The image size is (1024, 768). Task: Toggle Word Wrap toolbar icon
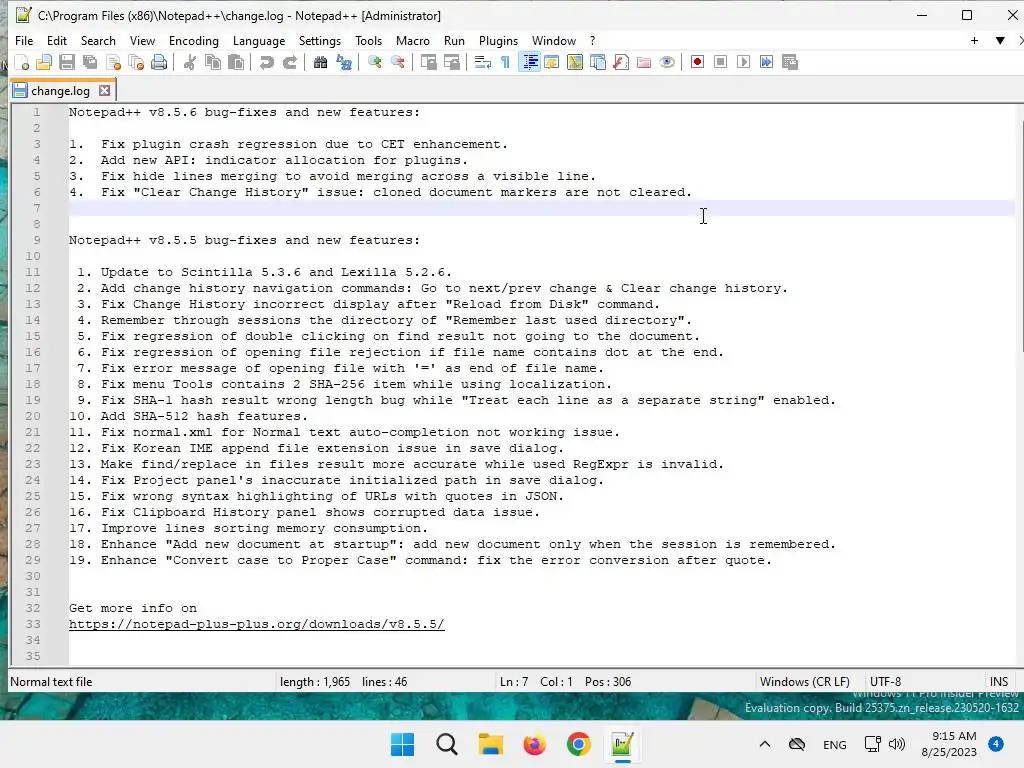[483, 62]
